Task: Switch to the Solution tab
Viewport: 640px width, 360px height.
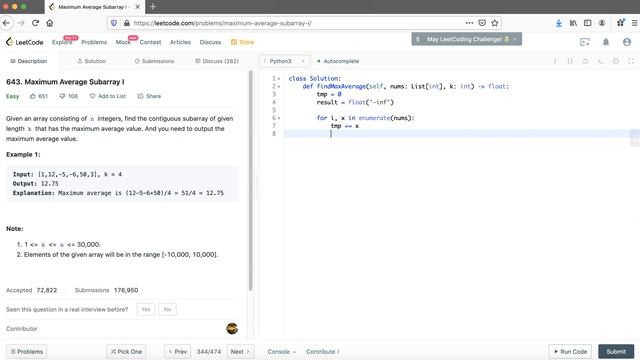Action: [91, 61]
